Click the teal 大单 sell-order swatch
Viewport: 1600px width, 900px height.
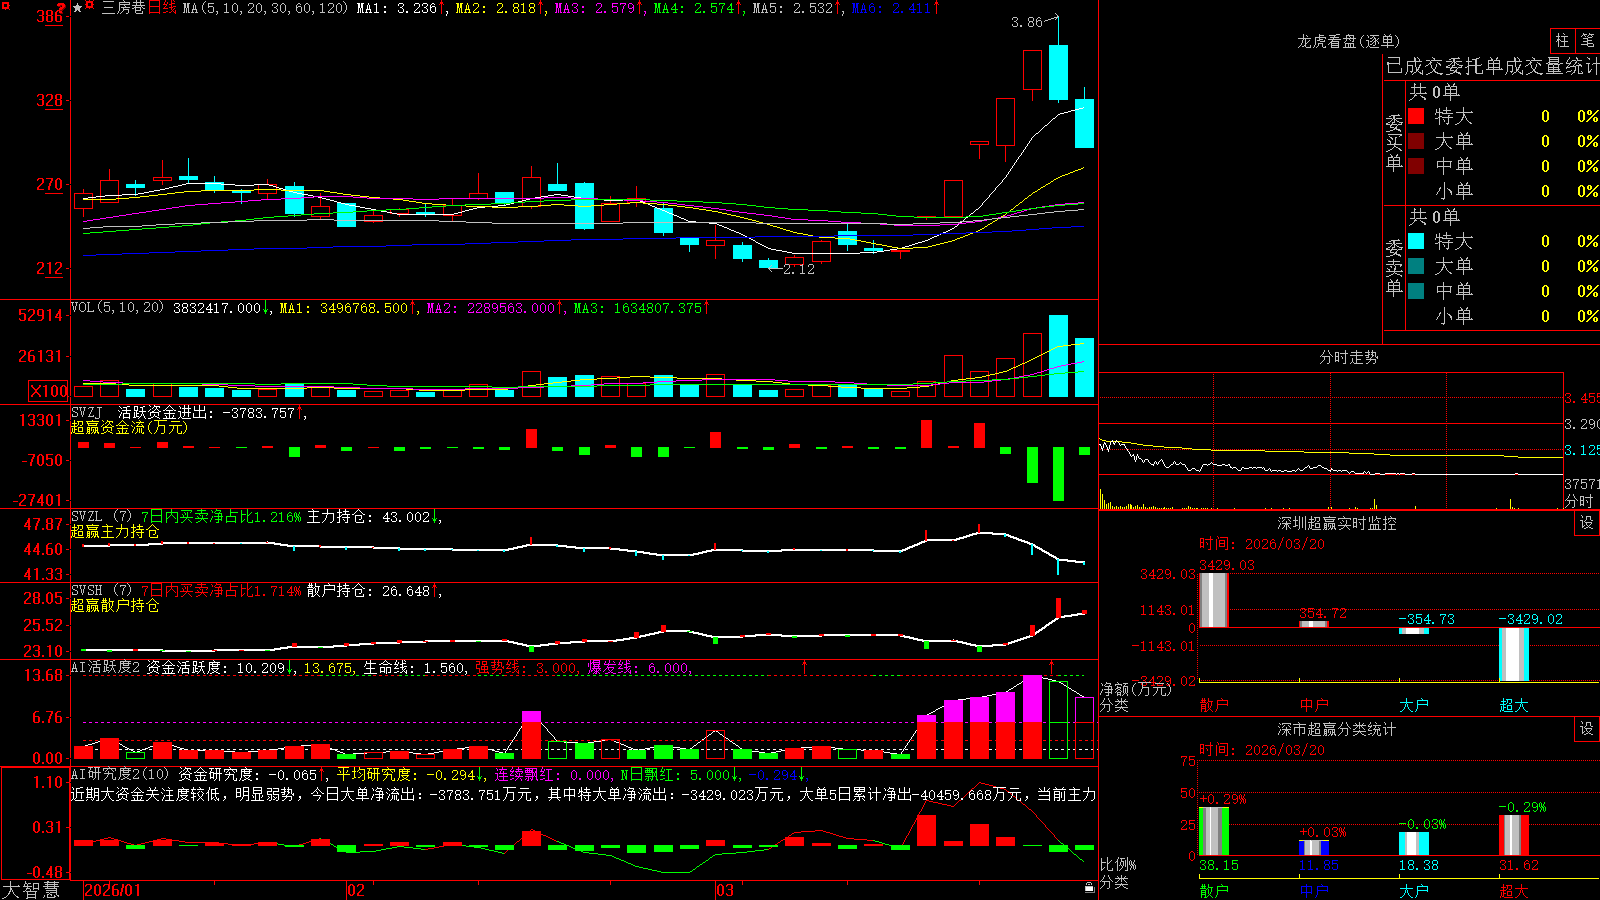1416,266
